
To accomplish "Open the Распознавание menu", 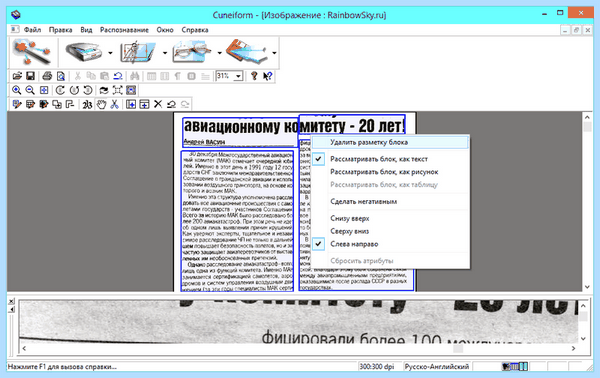I will (x=124, y=30).
